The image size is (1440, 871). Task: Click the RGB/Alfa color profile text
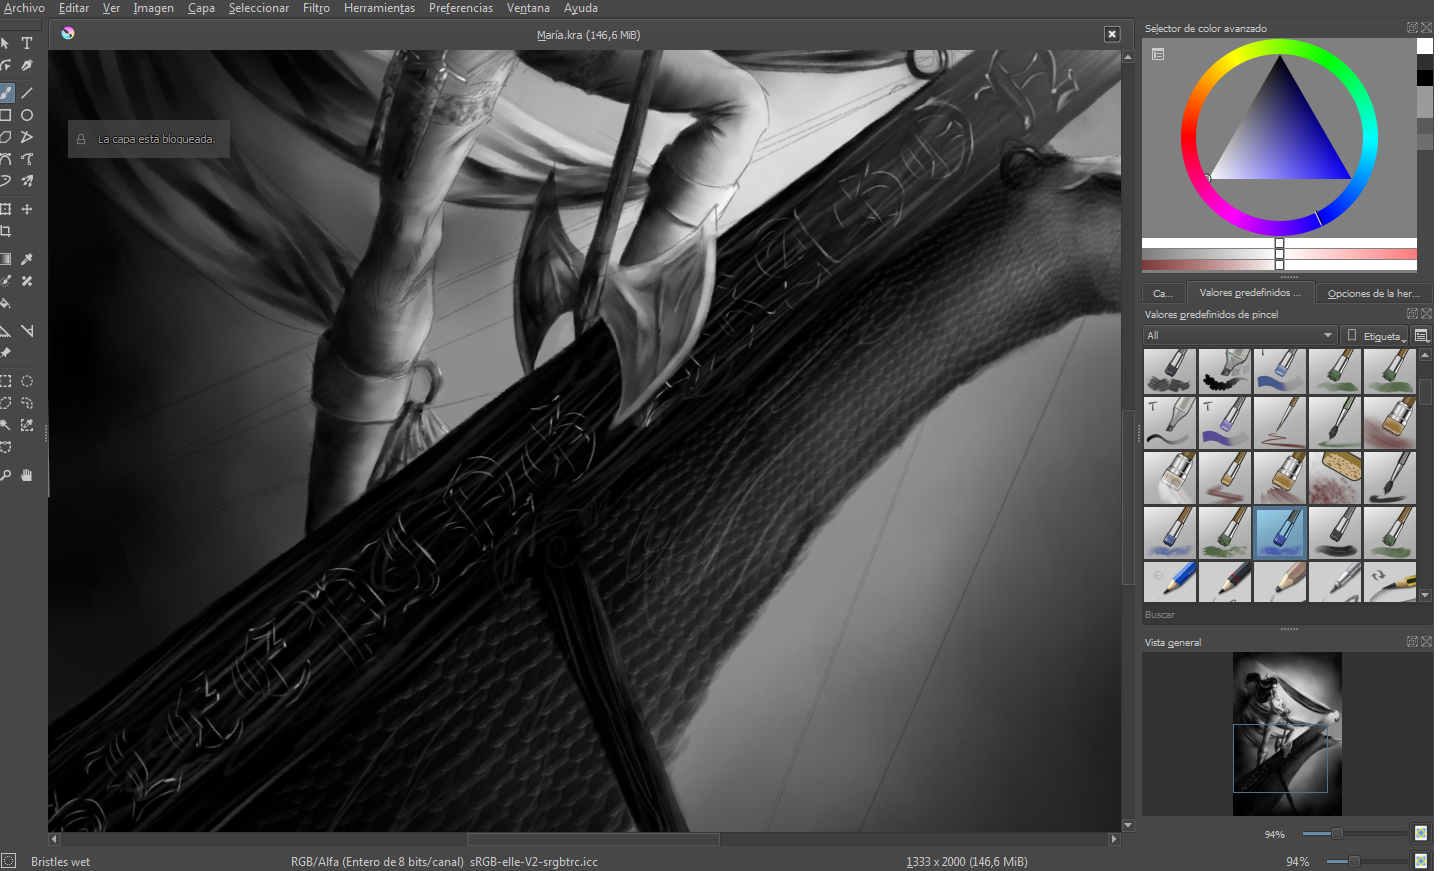[444, 861]
